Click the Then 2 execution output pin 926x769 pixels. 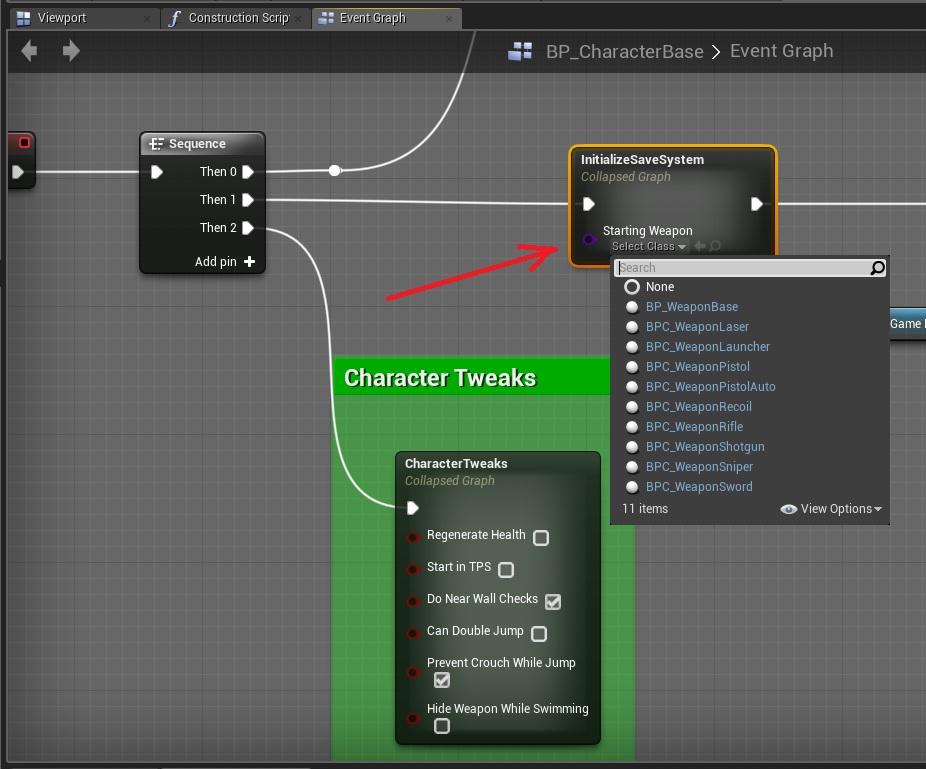point(248,228)
